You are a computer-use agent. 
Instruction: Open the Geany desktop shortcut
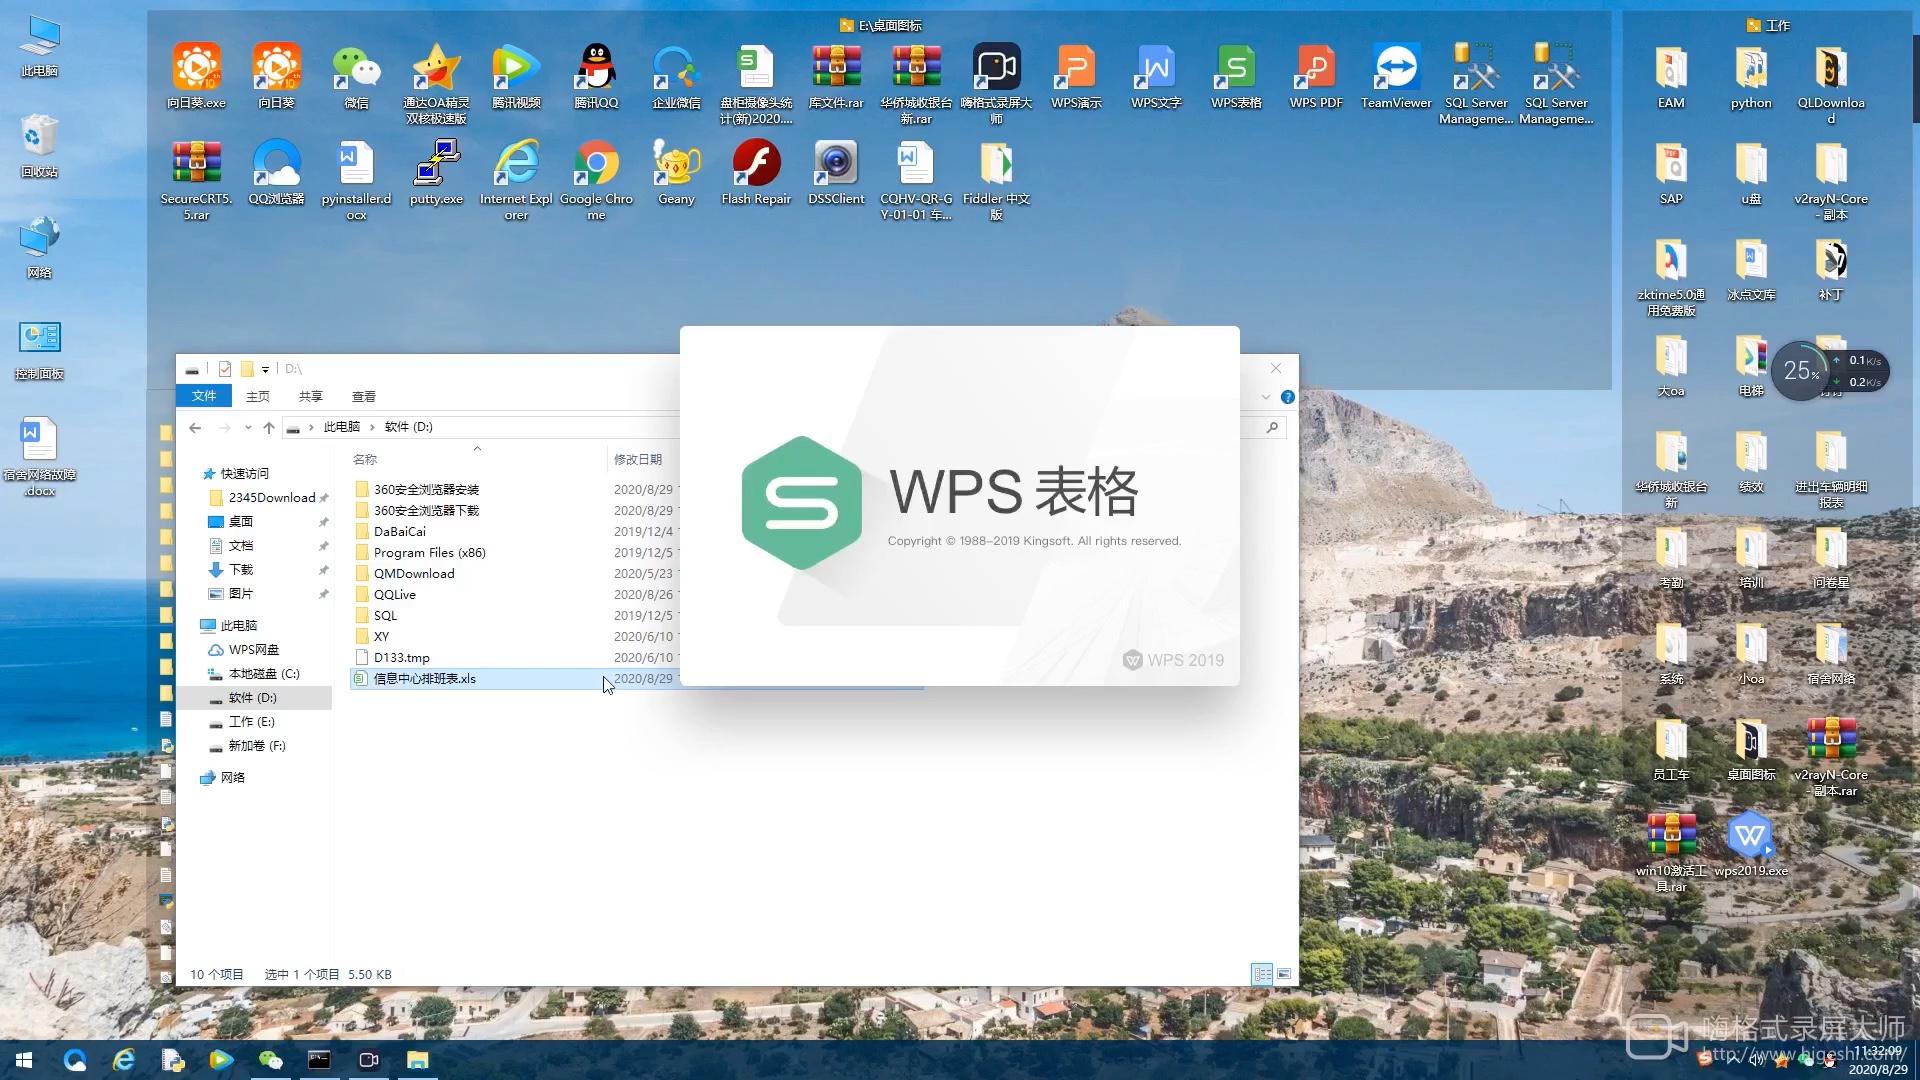pyautogui.click(x=676, y=174)
